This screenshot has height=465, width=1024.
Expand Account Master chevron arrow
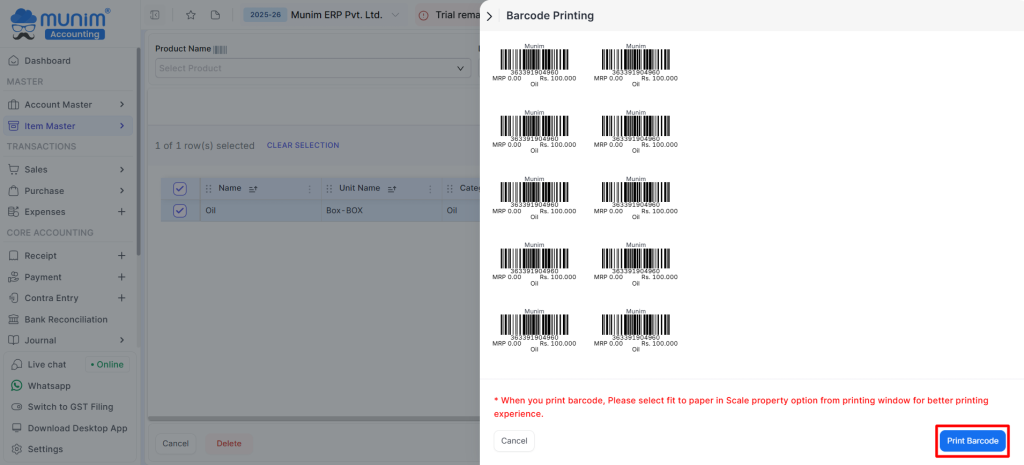(x=122, y=104)
